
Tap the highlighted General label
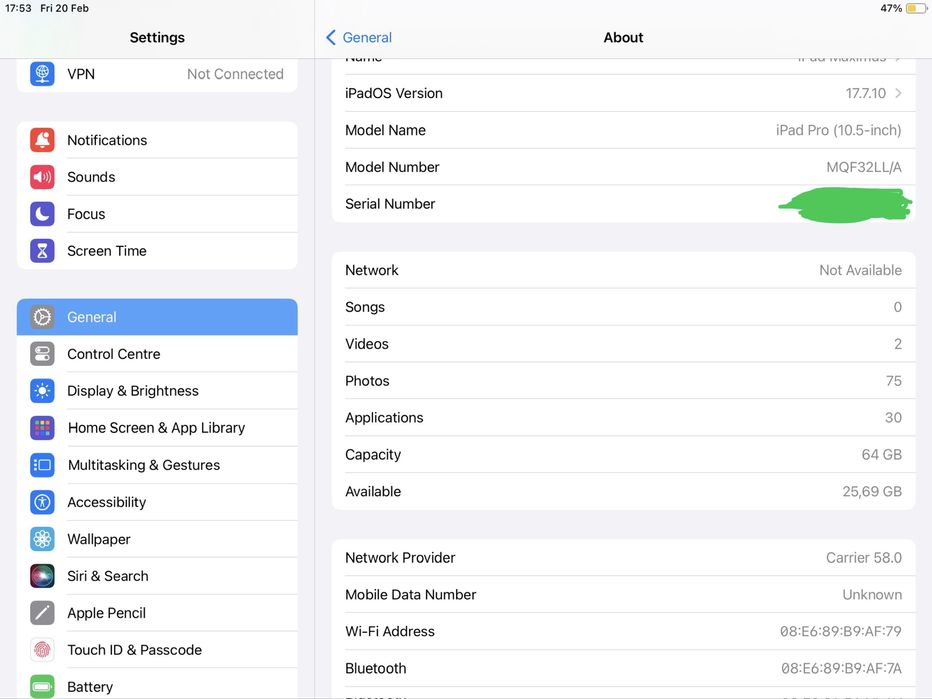(x=92, y=317)
